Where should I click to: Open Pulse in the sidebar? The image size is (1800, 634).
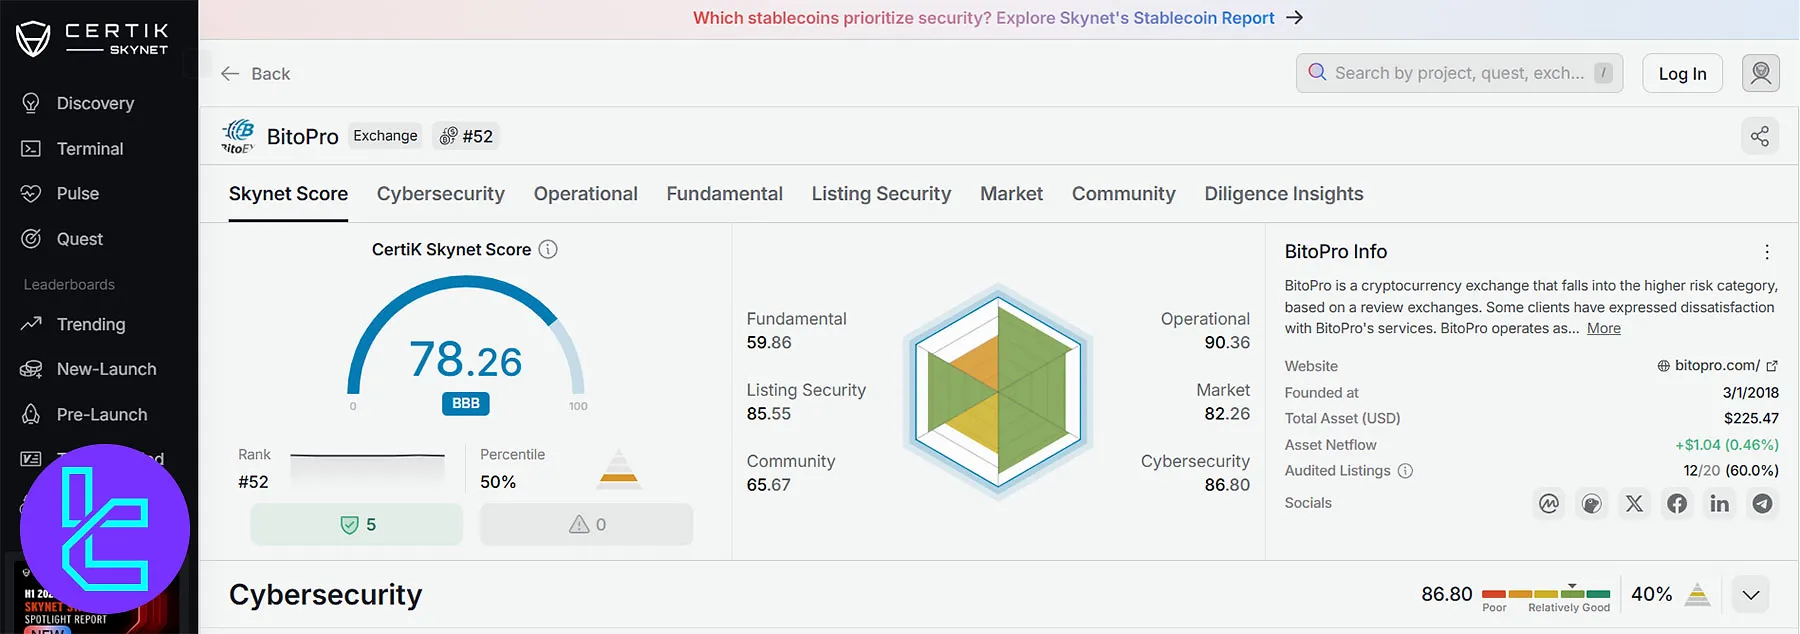click(x=78, y=193)
